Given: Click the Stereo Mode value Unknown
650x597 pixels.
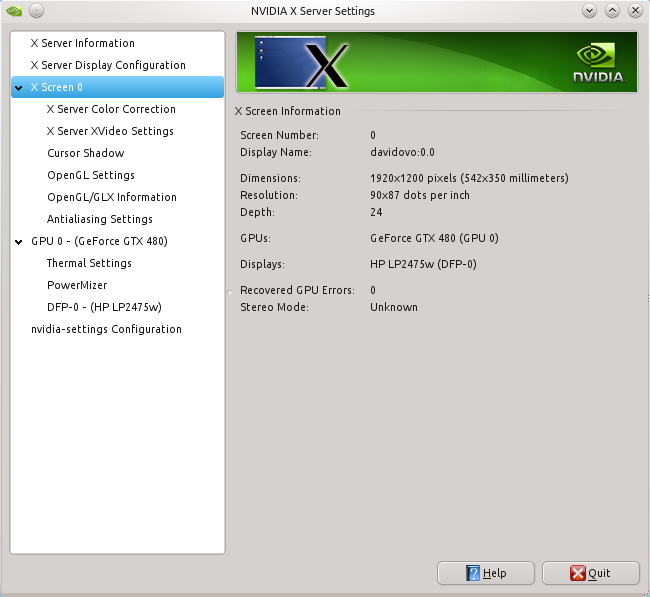Looking at the screenshot, I should point(394,307).
